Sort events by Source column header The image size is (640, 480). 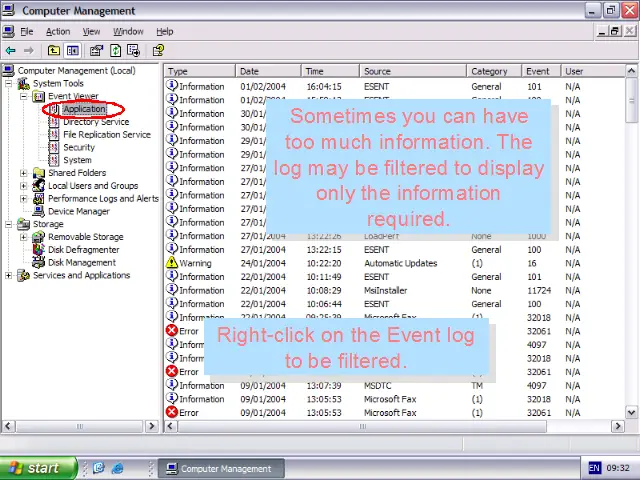[413, 71]
